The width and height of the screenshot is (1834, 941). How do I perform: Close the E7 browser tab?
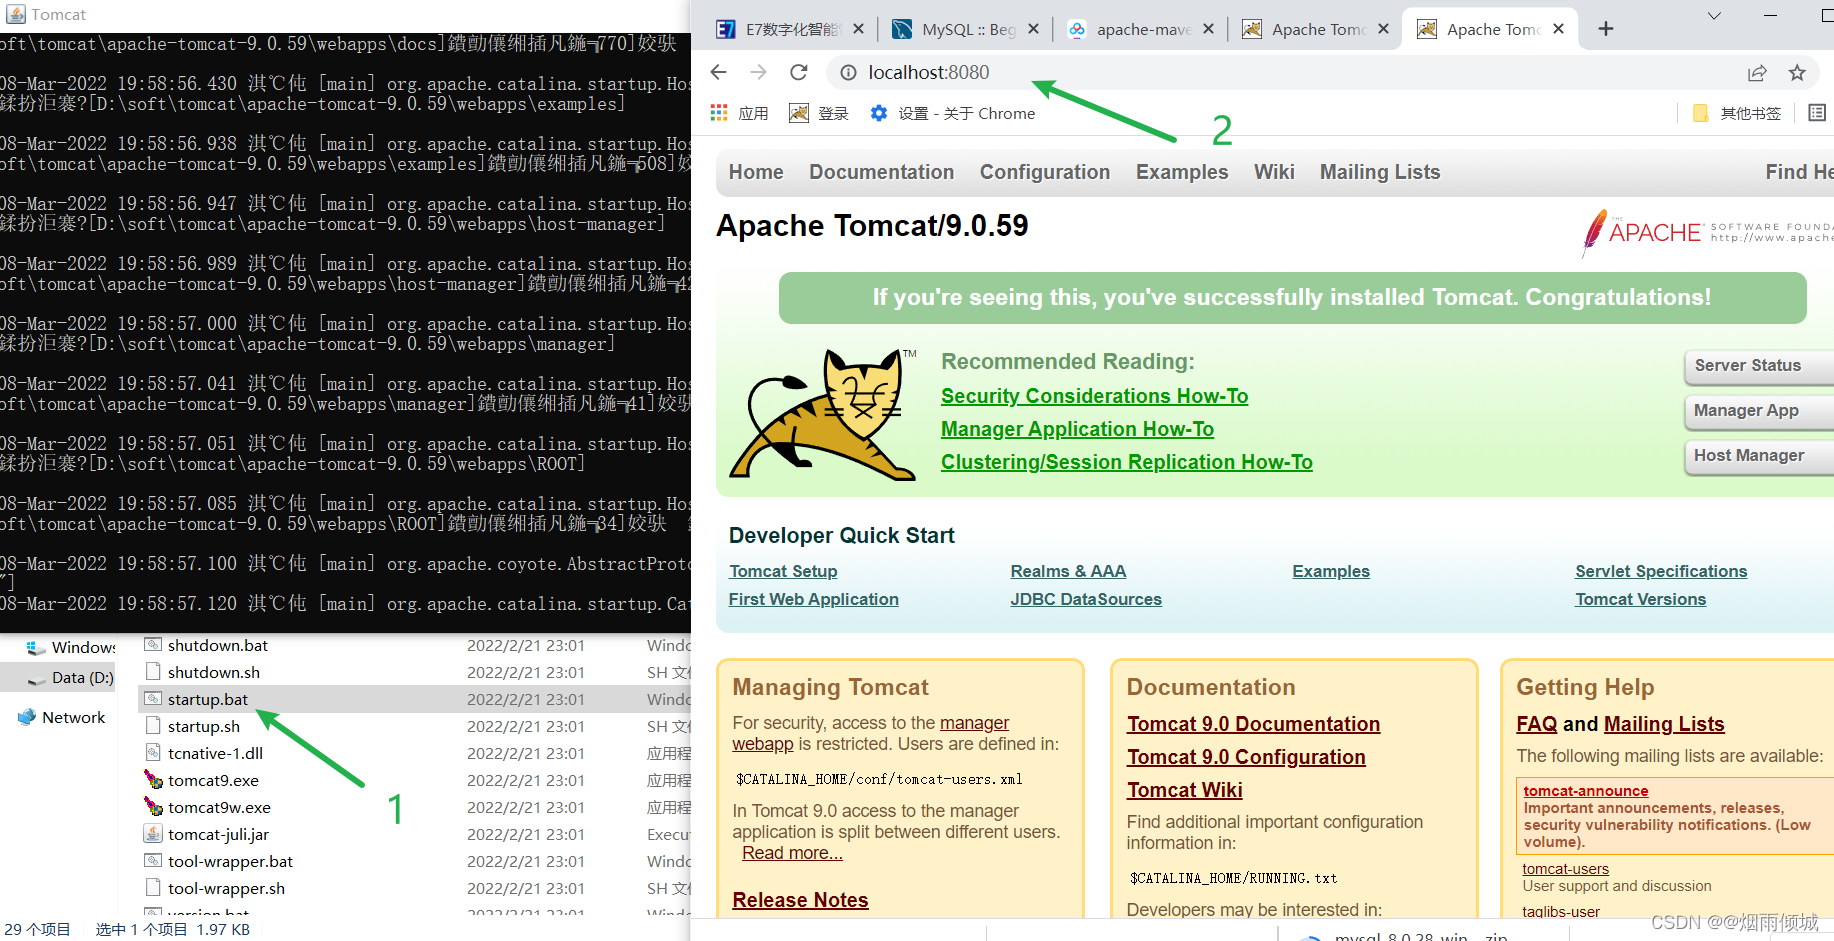(x=858, y=29)
